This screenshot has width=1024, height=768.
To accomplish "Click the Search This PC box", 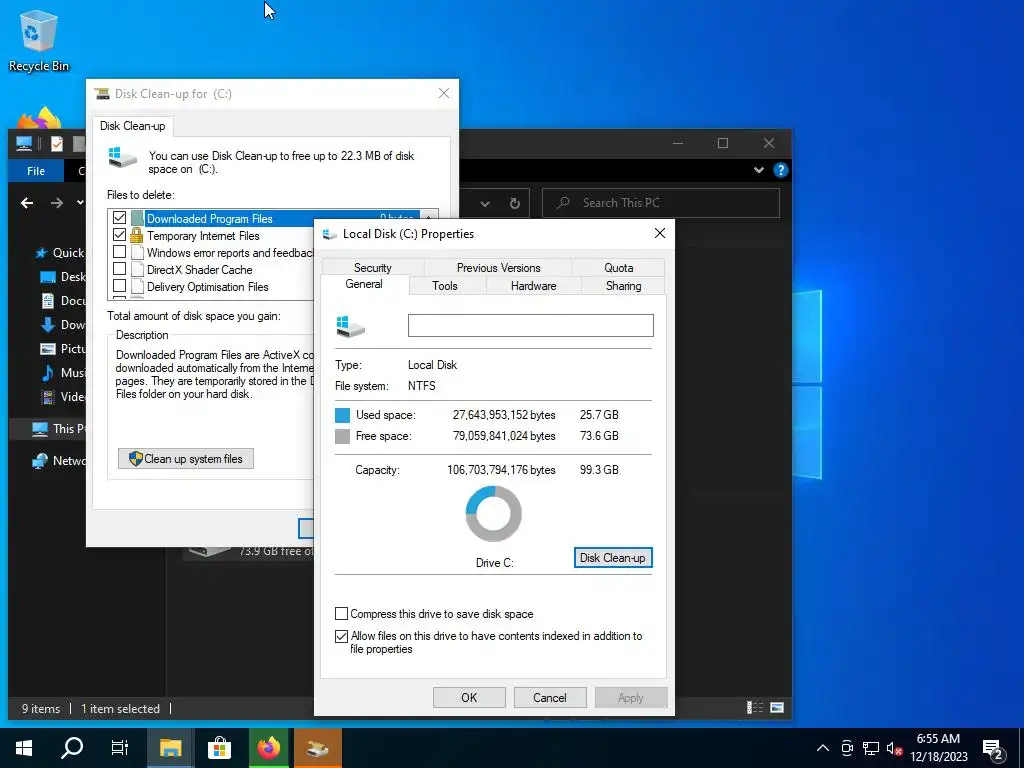I will [x=661, y=203].
